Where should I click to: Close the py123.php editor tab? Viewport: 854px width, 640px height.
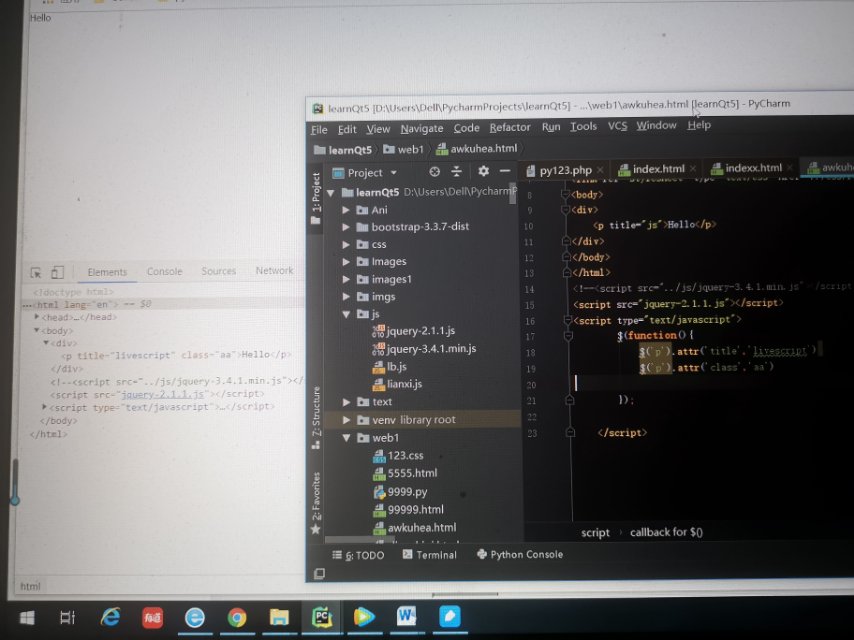pyautogui.click(x=600, y=170)
